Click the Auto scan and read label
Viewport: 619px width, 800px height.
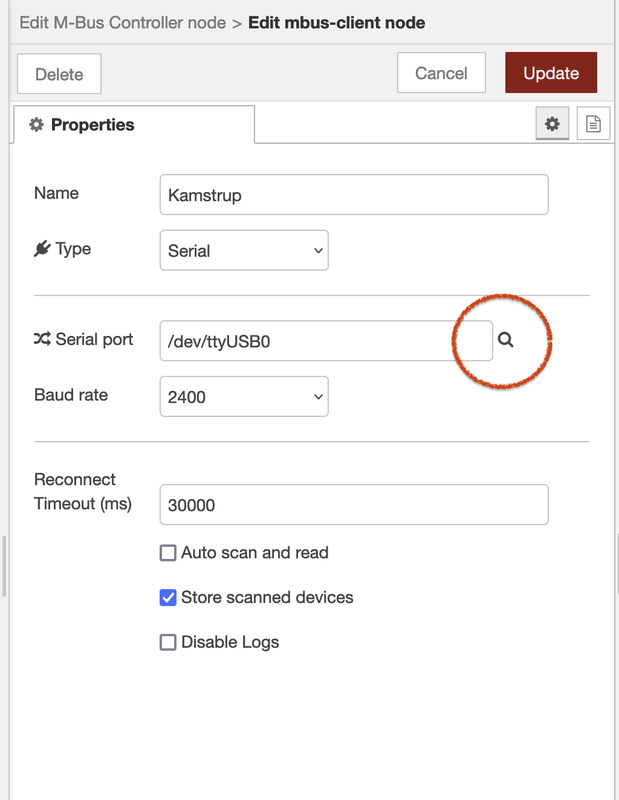254,553
